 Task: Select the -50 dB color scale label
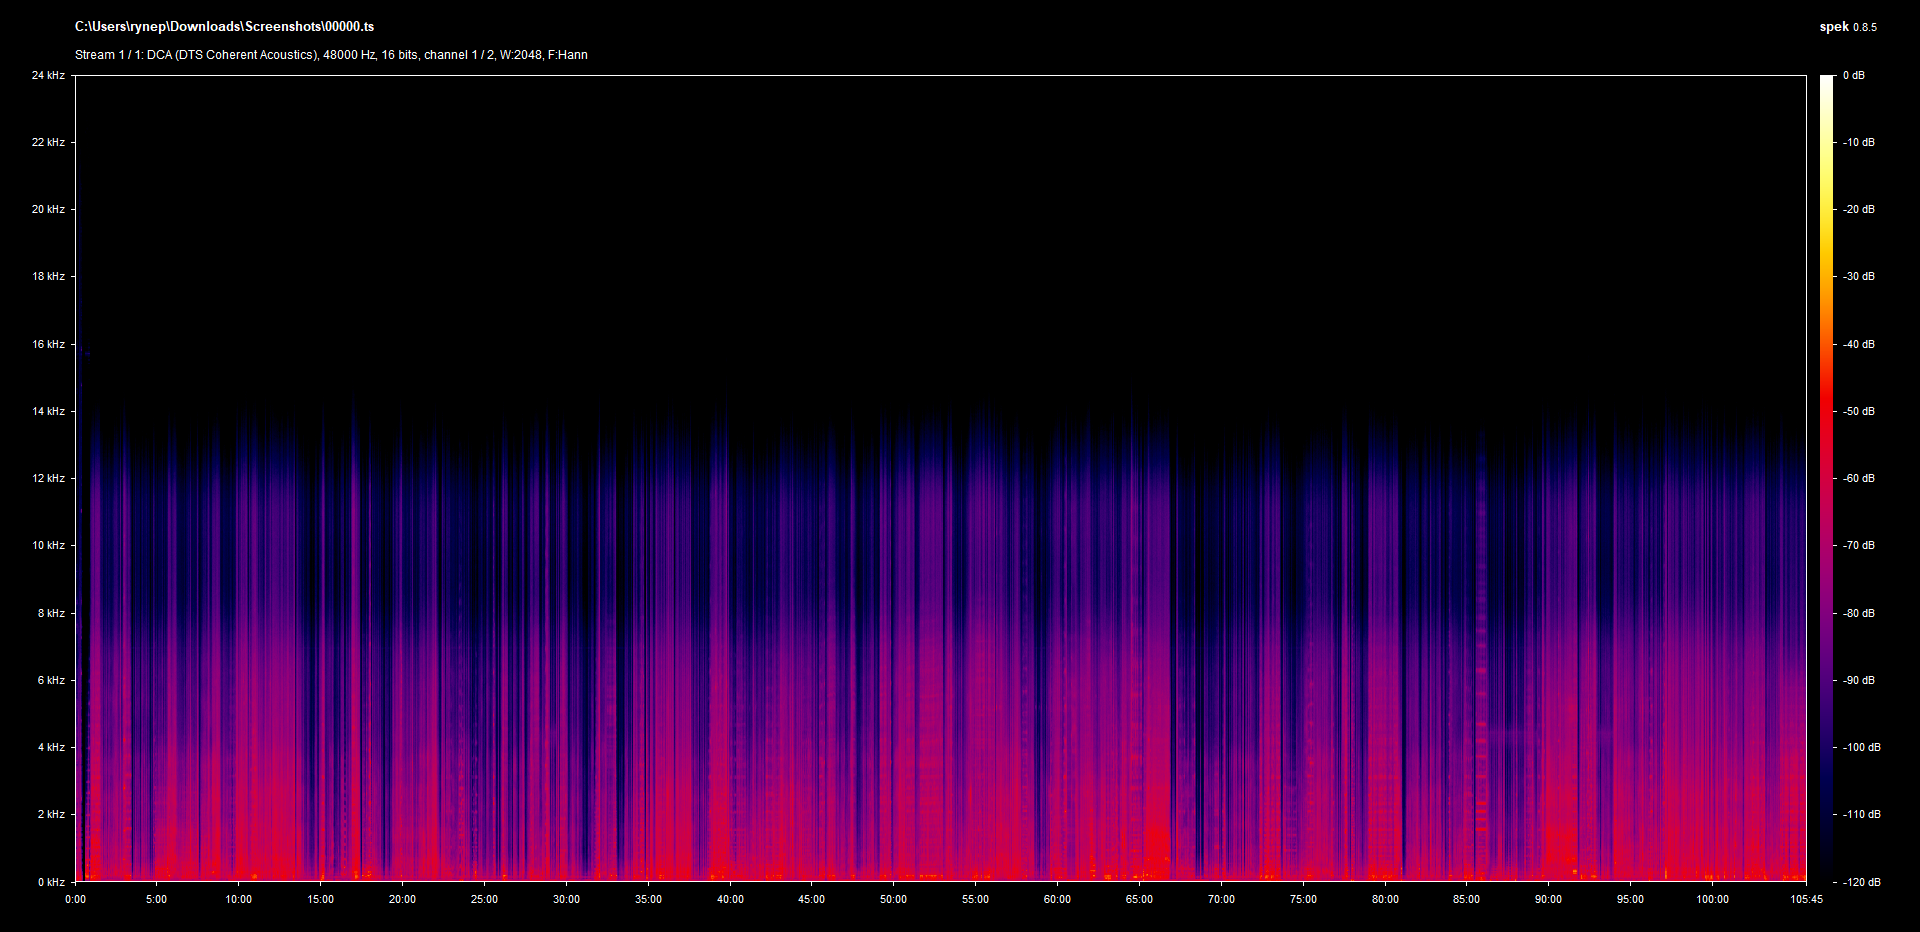[x=1859, y=412]
